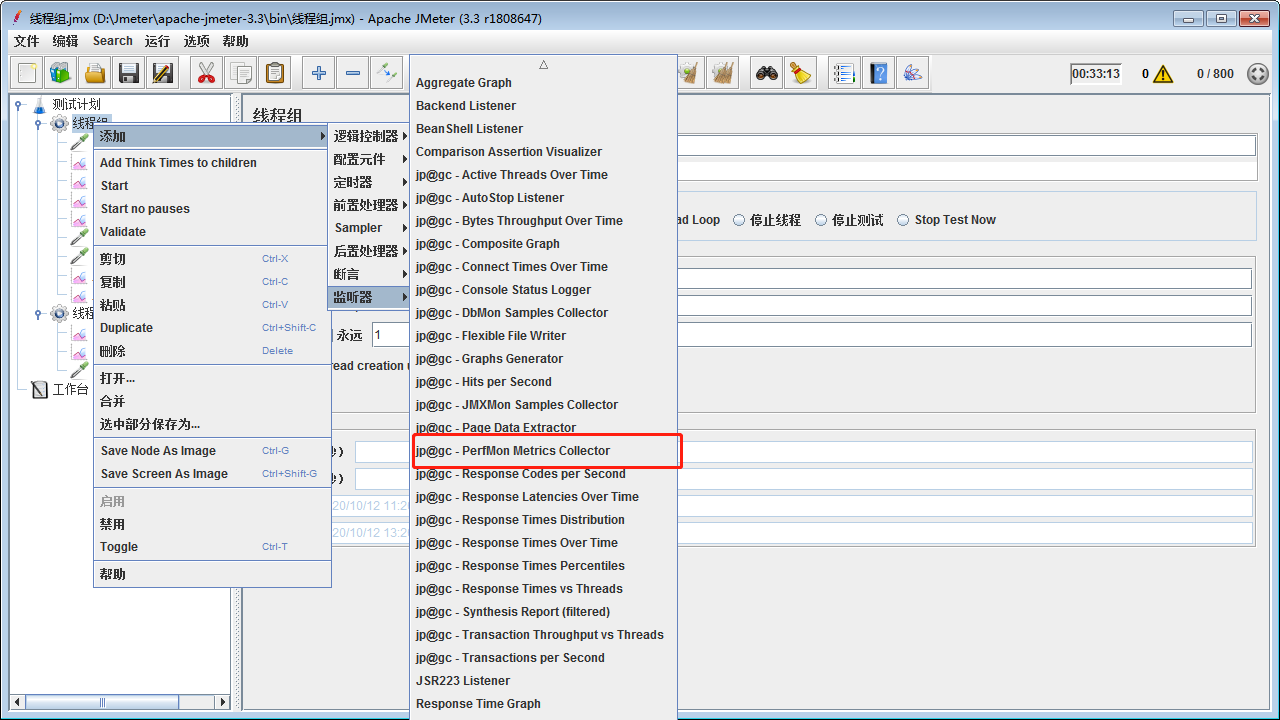
Task: Open the 帮助 menu in menu bar
Action: pyautogui.click(x=236, y=41)
